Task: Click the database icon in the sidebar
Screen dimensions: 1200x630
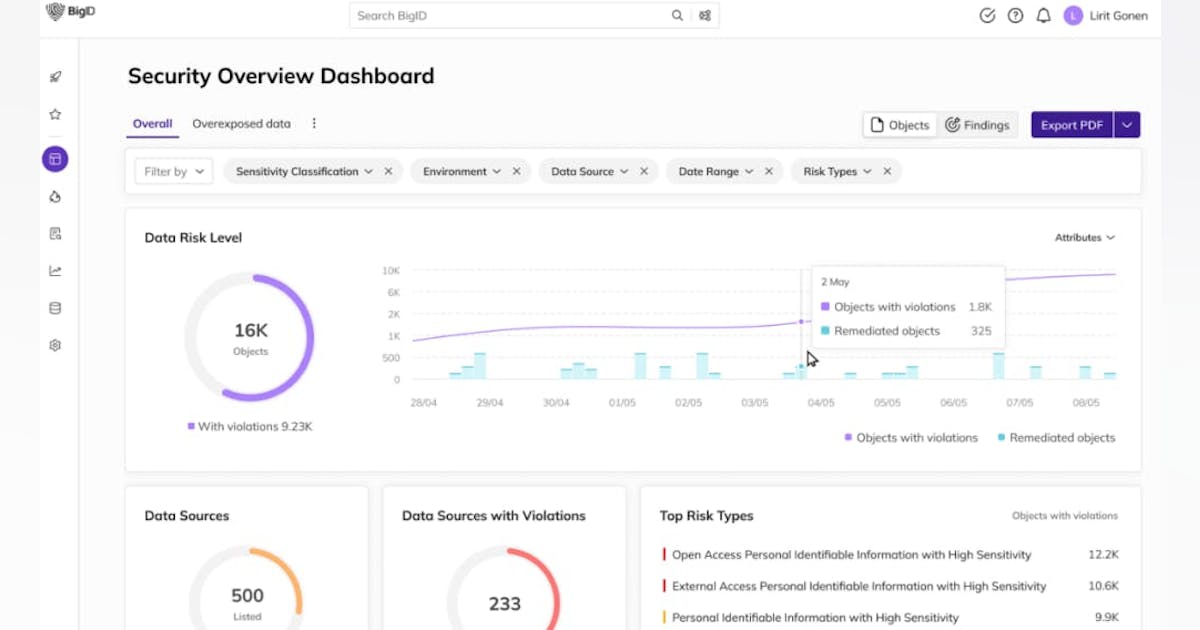Action: coord(55,308)
